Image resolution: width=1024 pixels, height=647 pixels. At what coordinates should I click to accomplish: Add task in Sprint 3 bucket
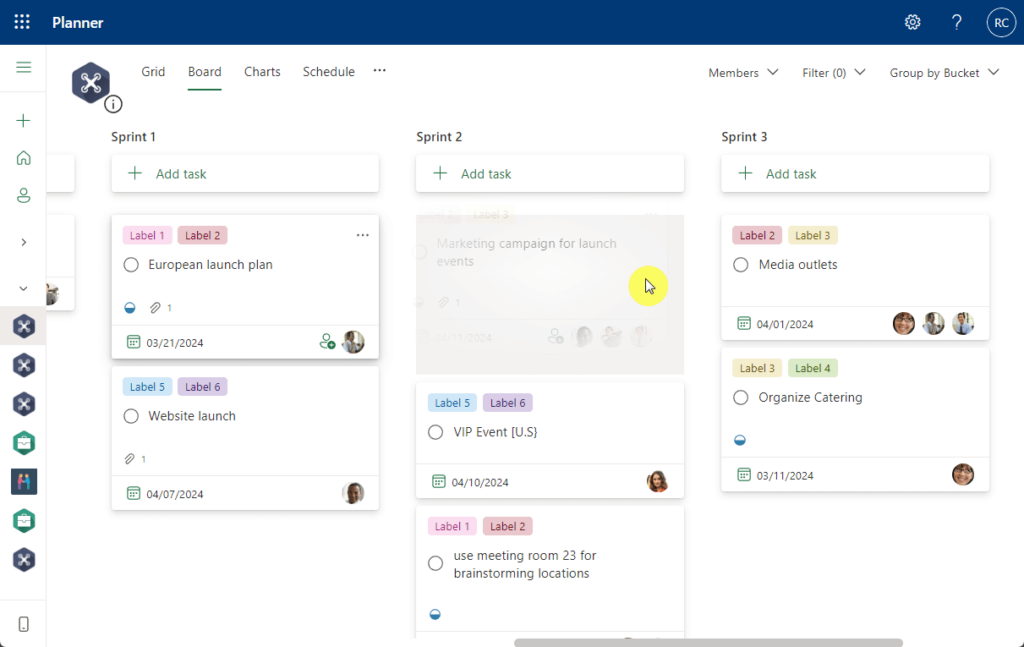[855, 174]
